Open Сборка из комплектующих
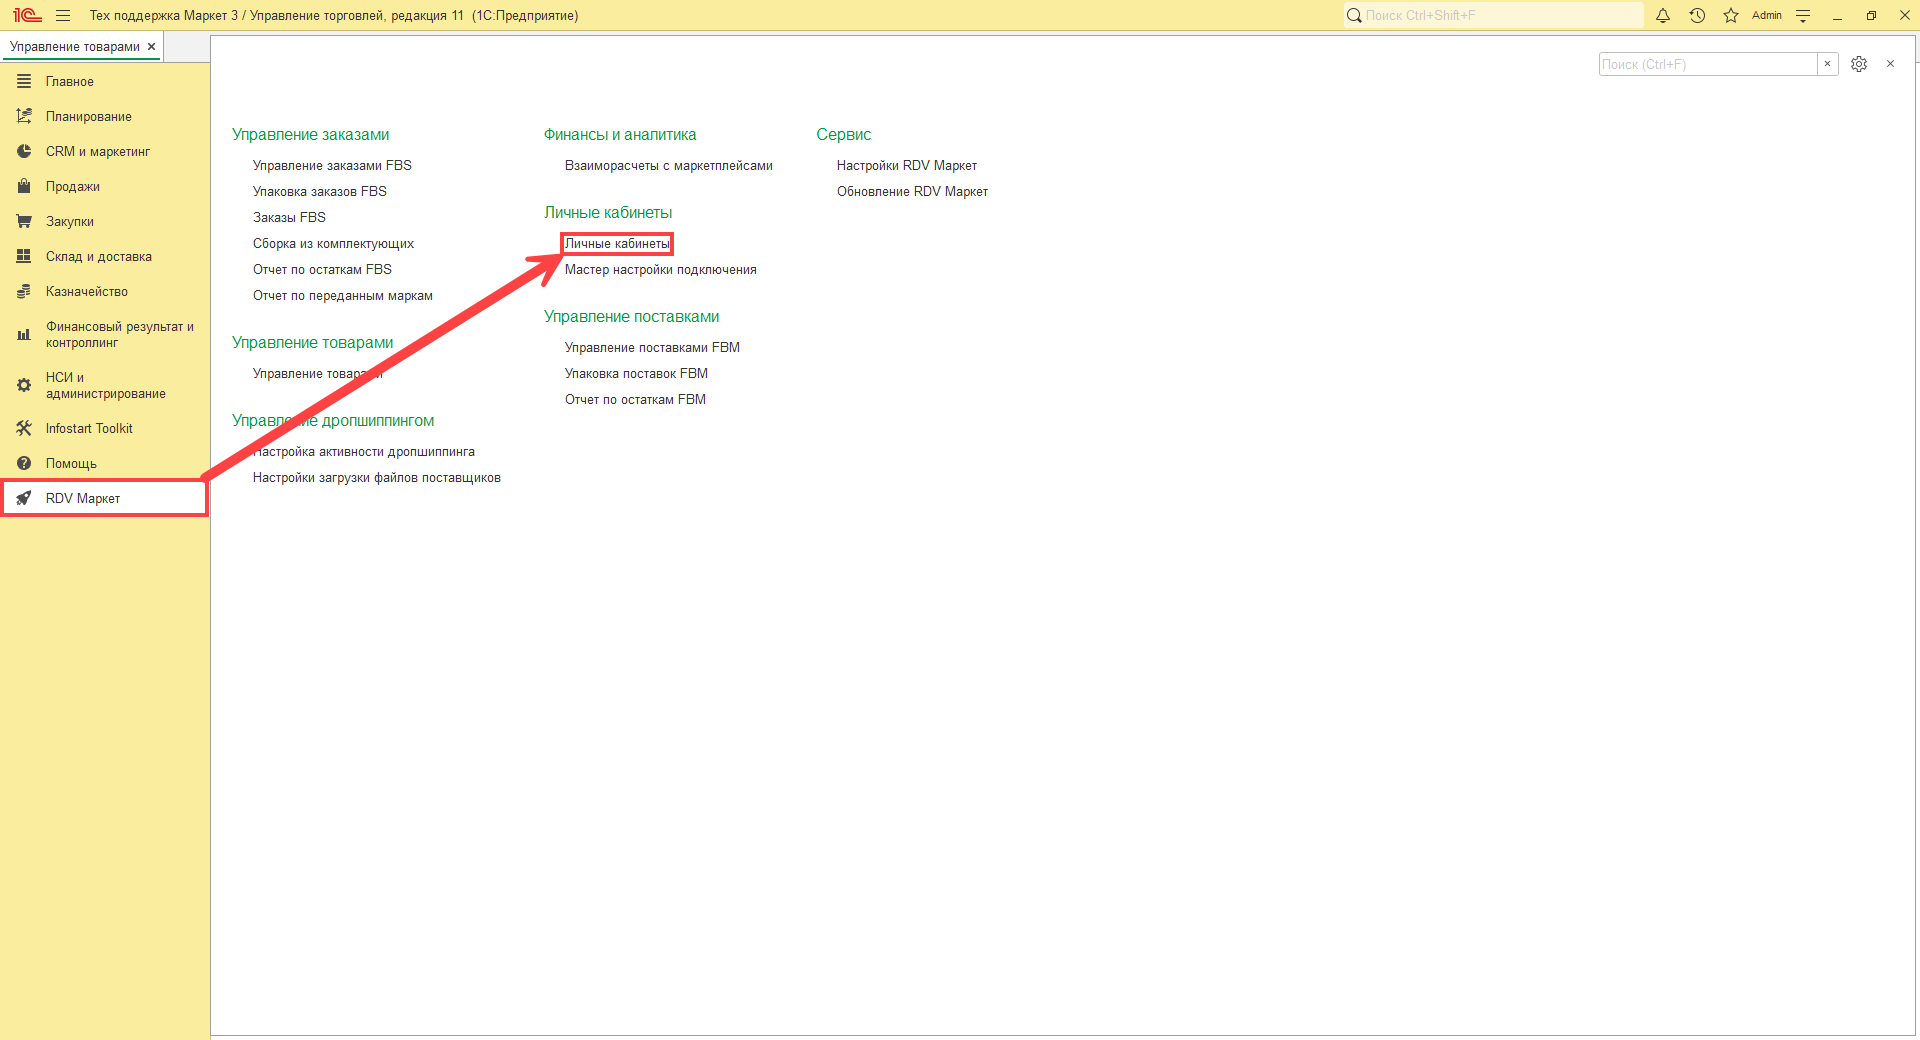Viewport: 1920px width, 1040px height. 333,243
